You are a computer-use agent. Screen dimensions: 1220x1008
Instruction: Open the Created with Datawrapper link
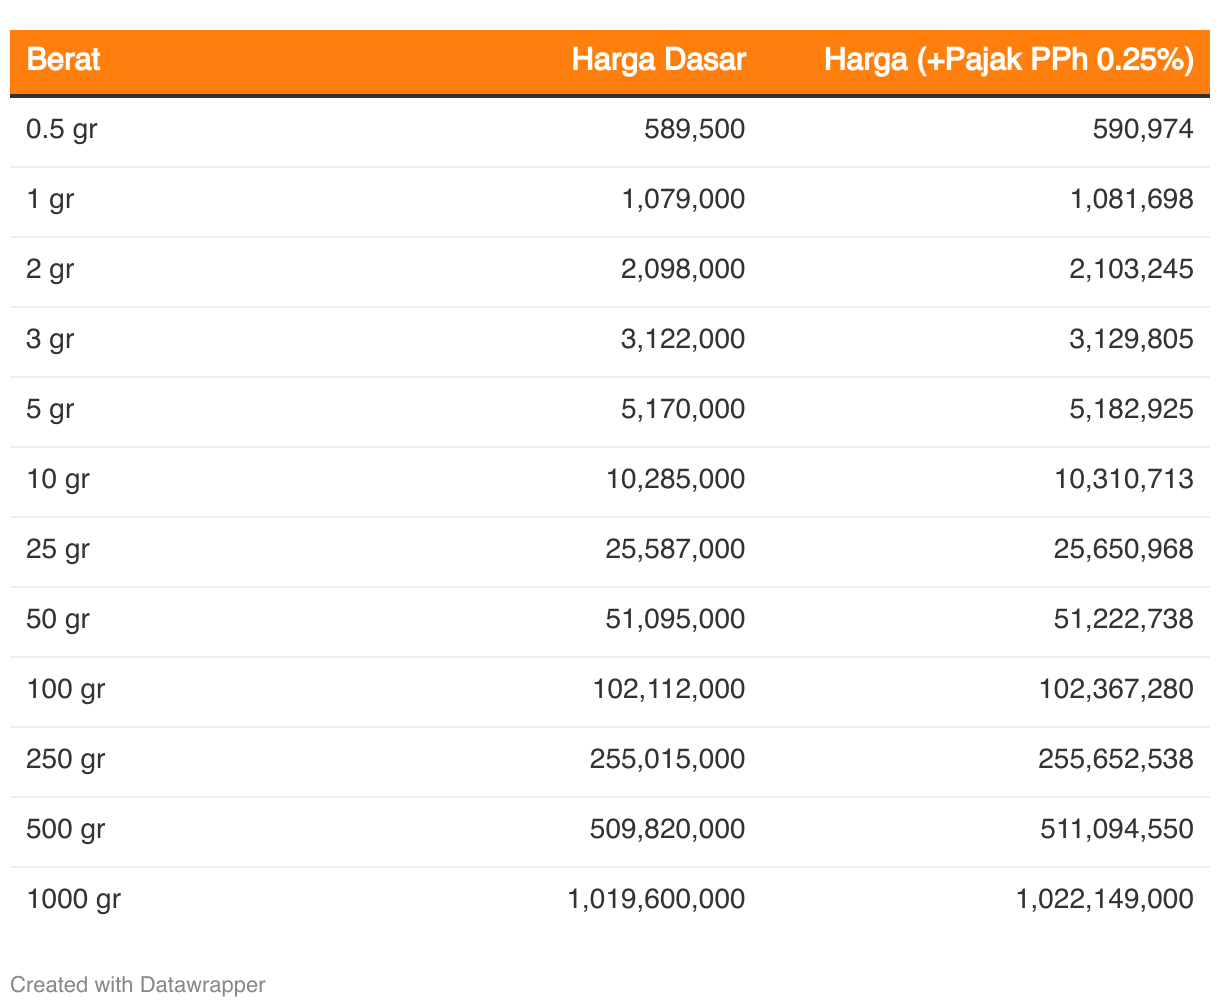tap(138, 984)
